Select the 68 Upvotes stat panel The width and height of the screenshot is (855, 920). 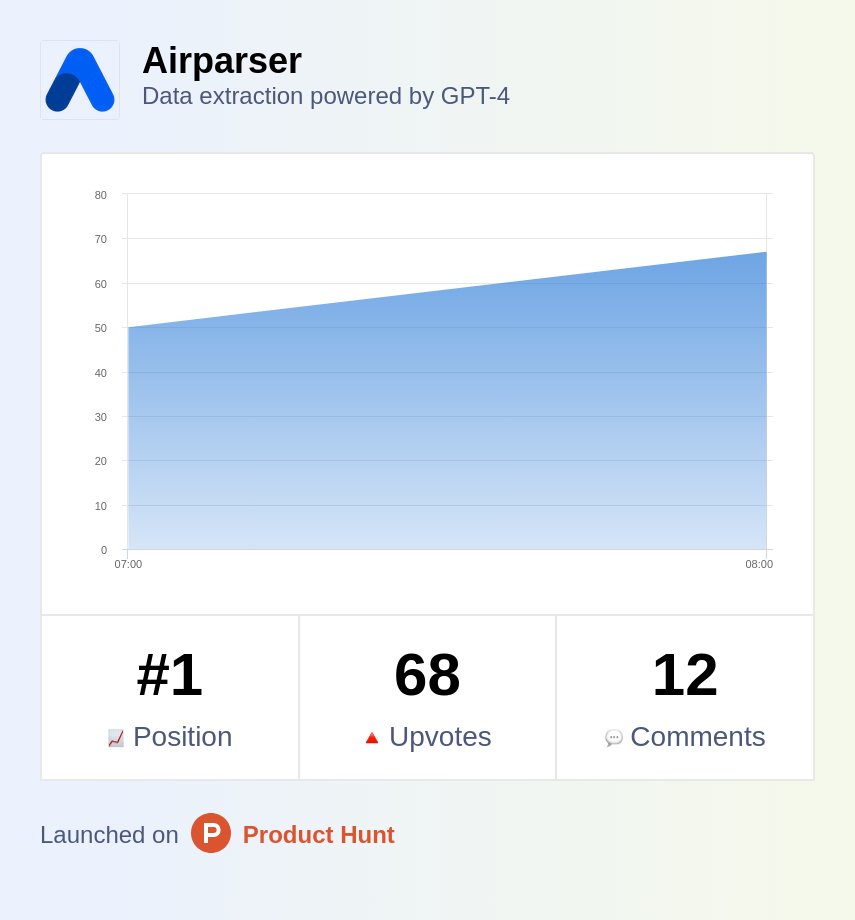[x=427, y=696]
